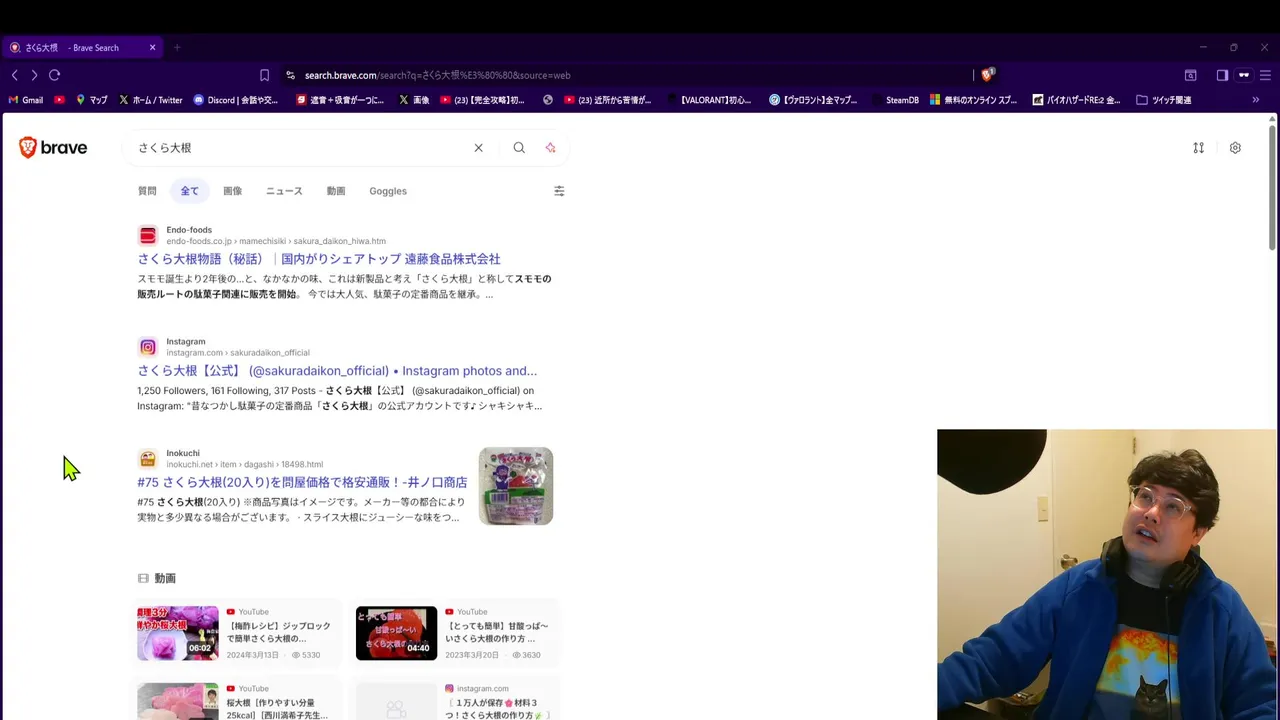Toggle the browser sidebar panel
The image size is (1280, 720).
[1222, 75]
